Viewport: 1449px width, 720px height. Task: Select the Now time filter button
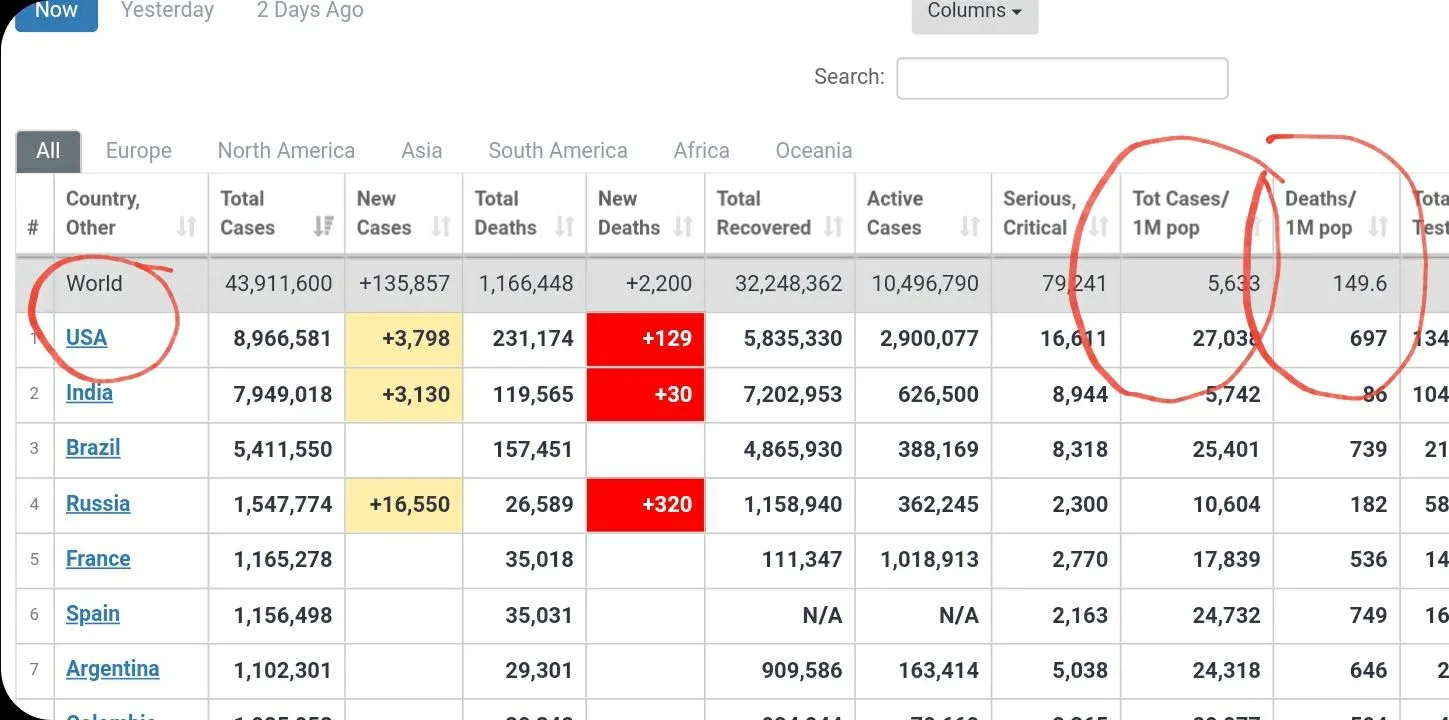[56, 12]
